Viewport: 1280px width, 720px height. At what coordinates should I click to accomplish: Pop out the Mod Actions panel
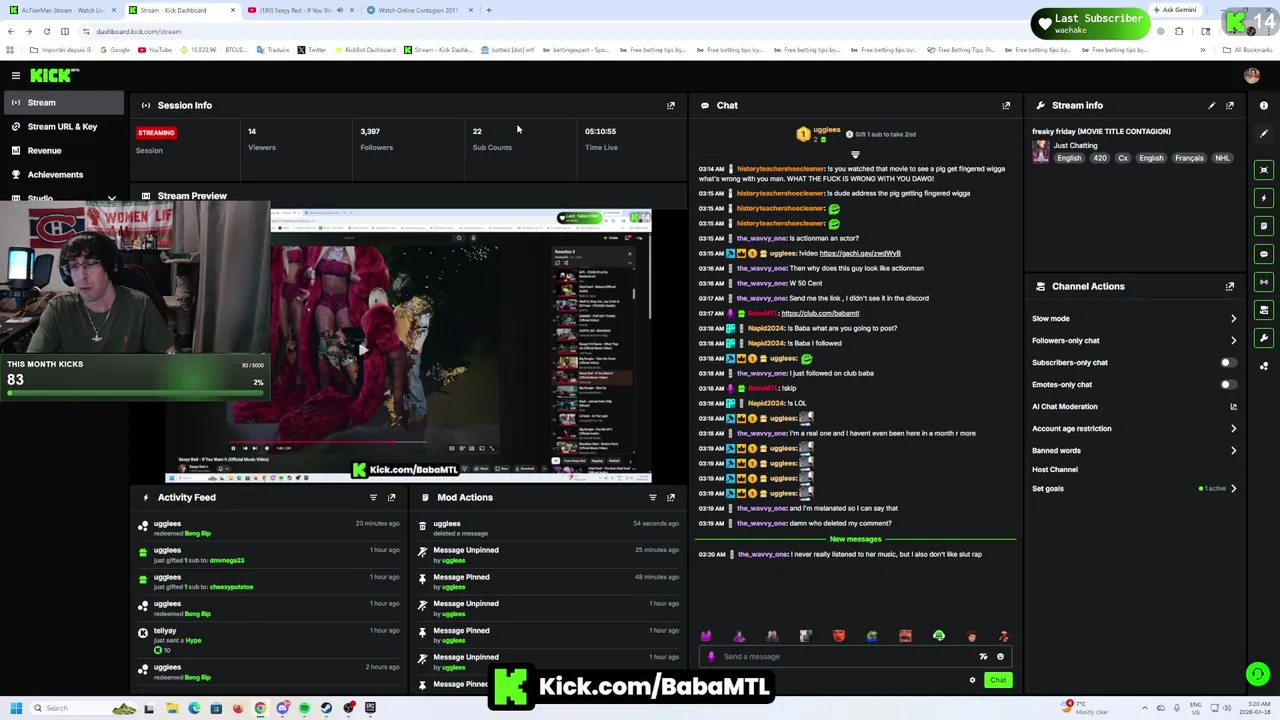[671, 497]
